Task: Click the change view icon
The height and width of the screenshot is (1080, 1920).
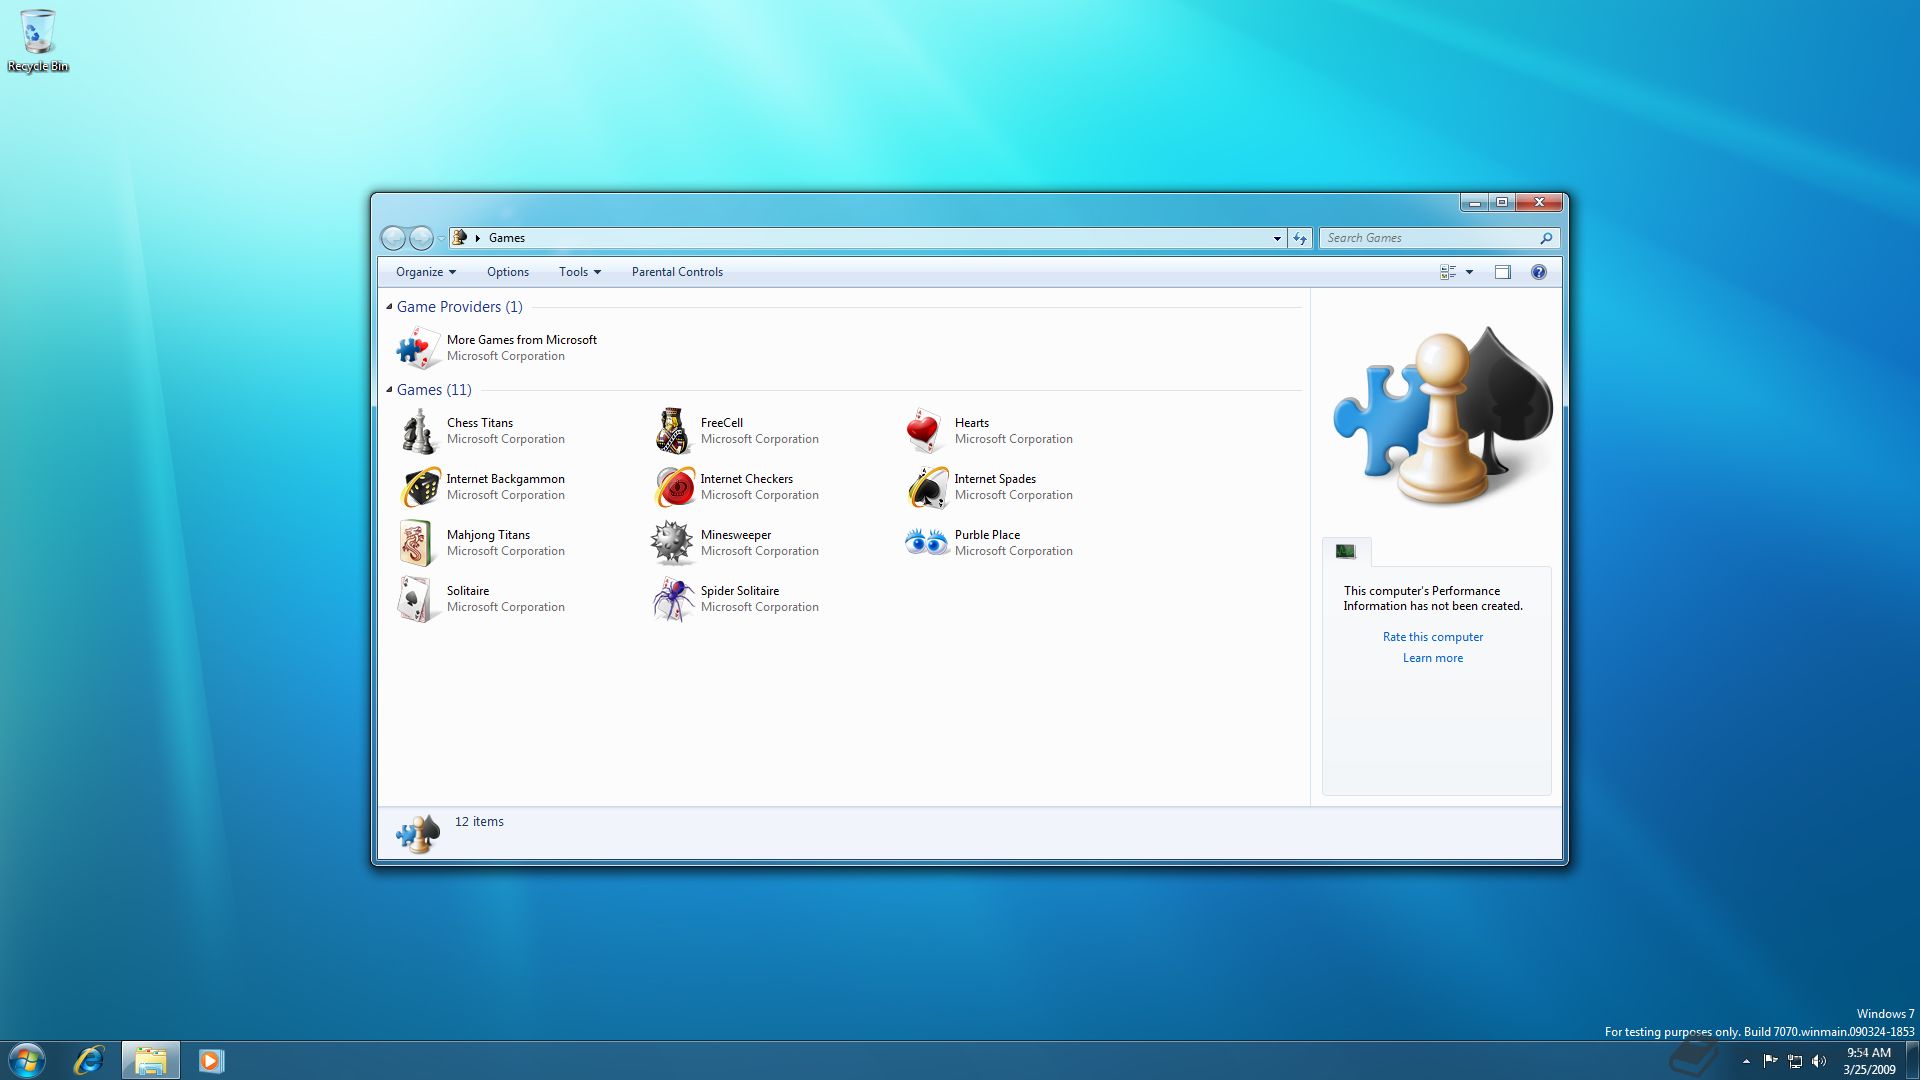Action: click(x=1447, y=272)
